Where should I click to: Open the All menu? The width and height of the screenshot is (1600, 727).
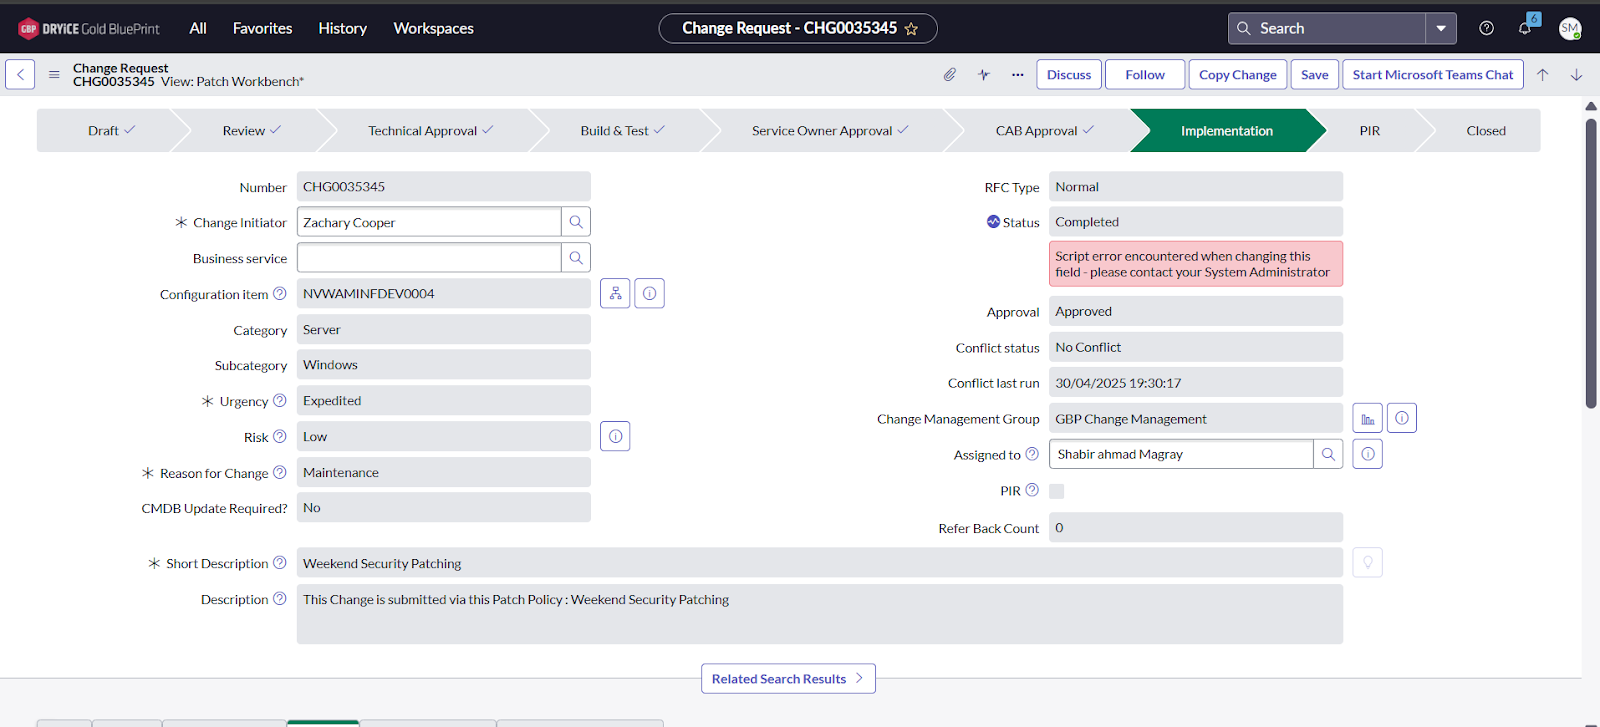pyautogui.click(x=198, y=28)
